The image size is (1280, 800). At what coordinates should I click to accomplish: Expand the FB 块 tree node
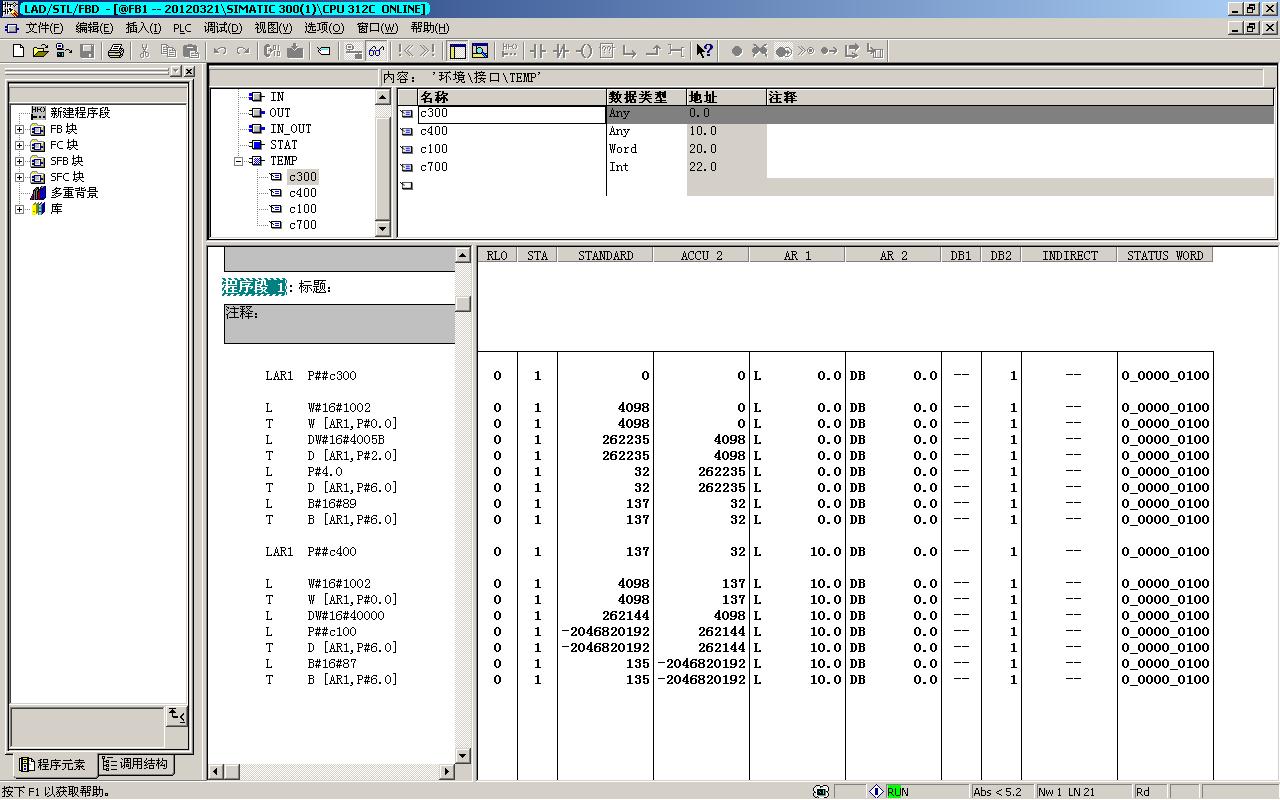[20, 129]
